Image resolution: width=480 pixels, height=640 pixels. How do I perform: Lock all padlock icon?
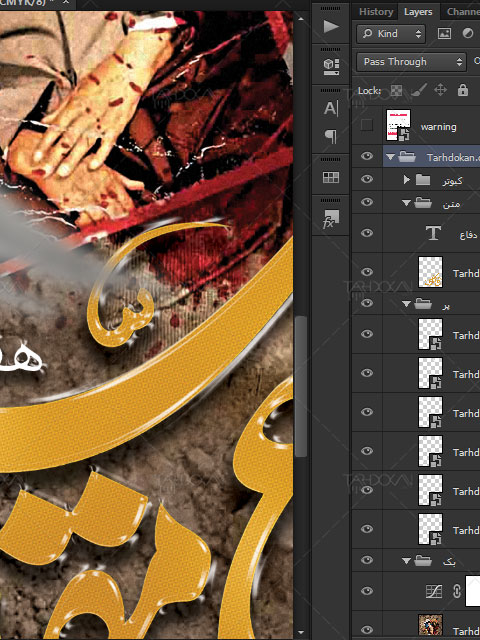(x=463, y=90)
